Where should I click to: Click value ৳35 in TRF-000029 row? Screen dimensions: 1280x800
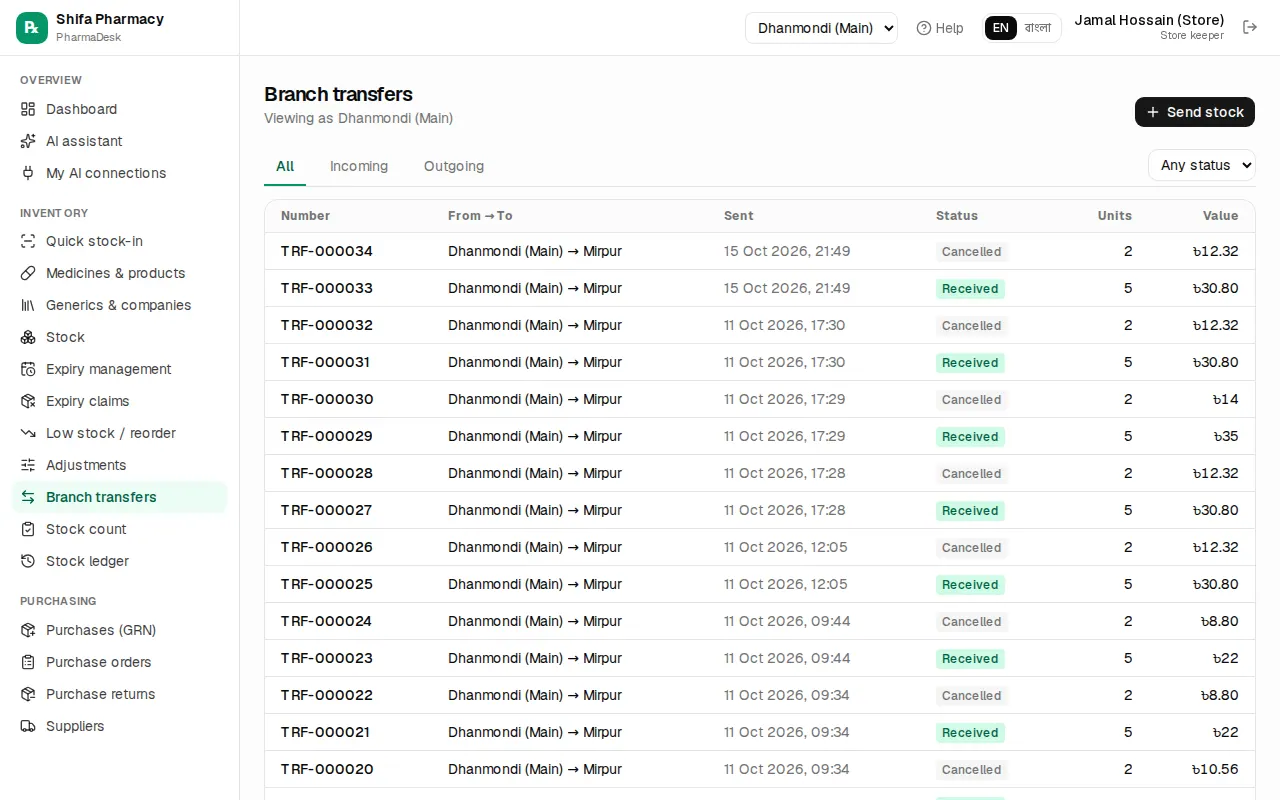1225,436
